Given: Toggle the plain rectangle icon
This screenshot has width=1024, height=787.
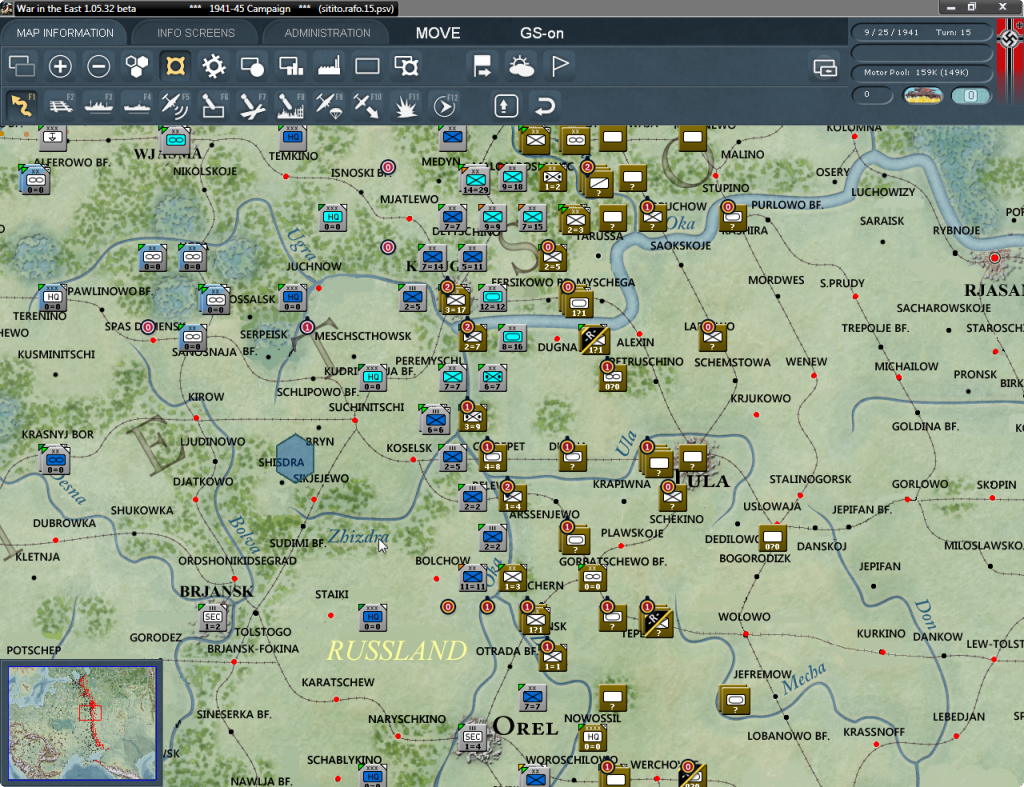Looking at the screenshot, I should tap(367, 66).
